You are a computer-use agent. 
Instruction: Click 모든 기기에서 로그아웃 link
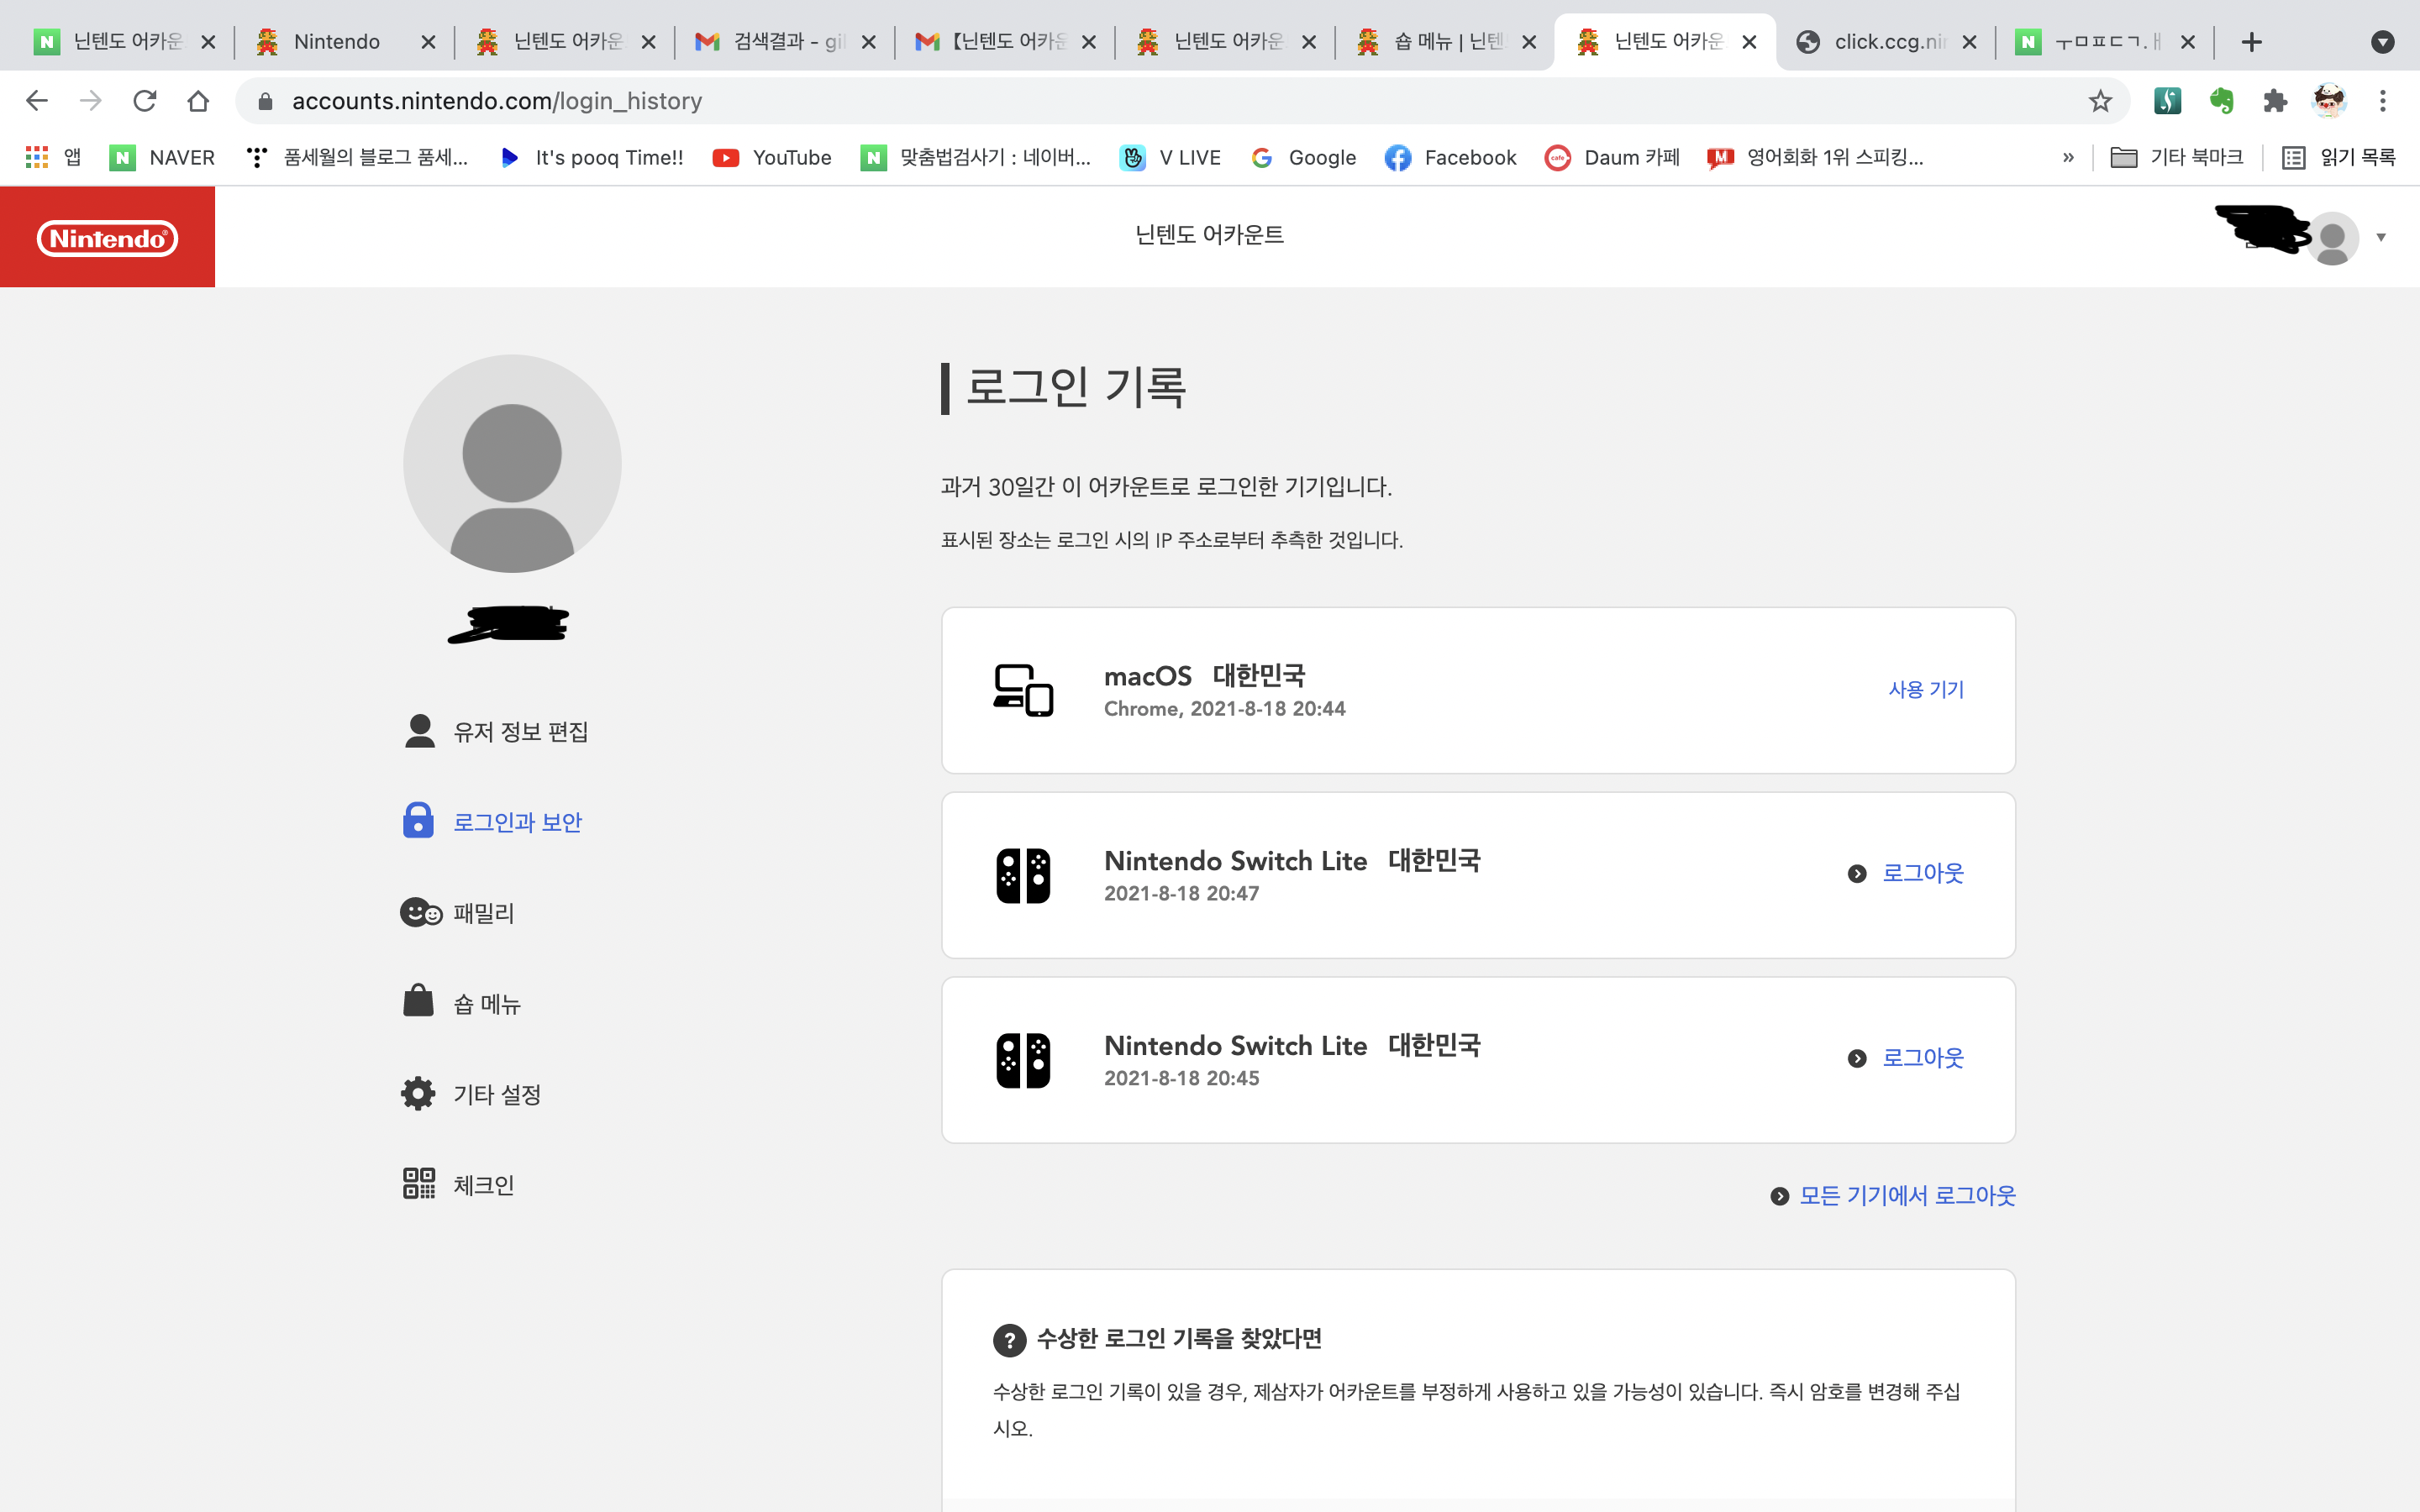pyautogui.click(x=1906, y=1196)
